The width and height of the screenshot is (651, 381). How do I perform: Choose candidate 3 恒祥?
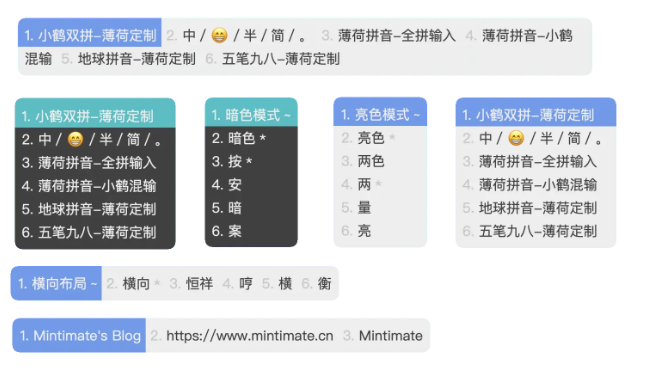[191, 284]
